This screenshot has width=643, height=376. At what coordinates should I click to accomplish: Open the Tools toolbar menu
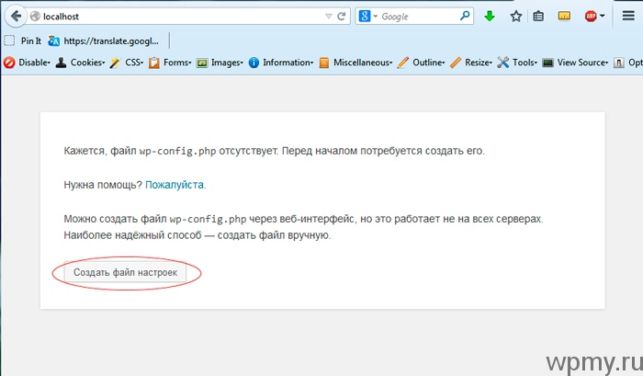[517, 62]
